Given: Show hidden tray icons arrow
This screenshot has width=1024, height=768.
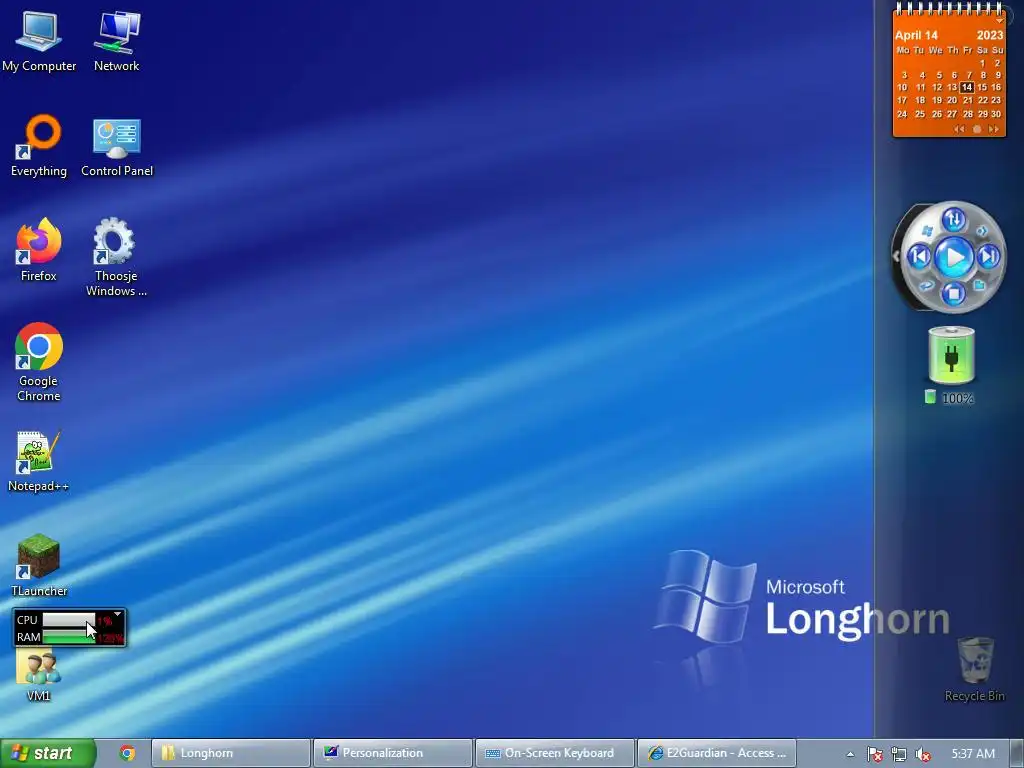Looking at the screenshot, I should (850, 754).
